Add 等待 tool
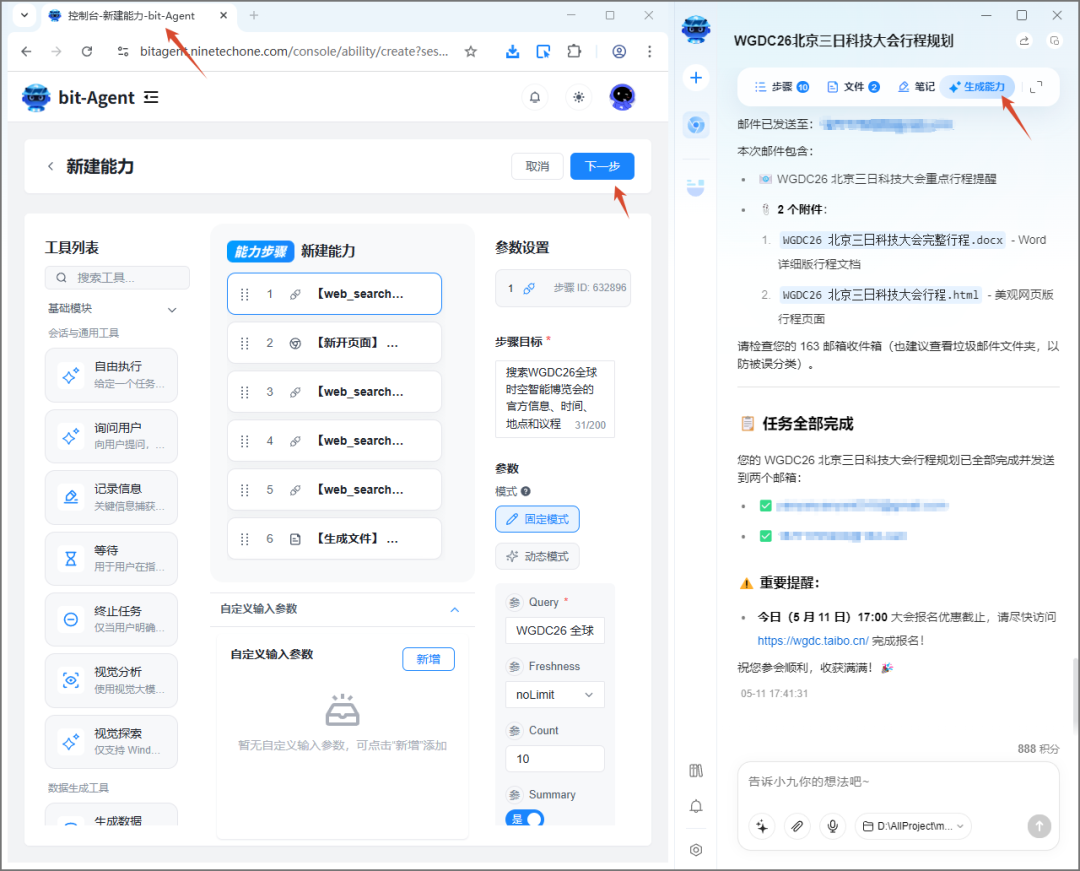 click(x=112, y=558)
